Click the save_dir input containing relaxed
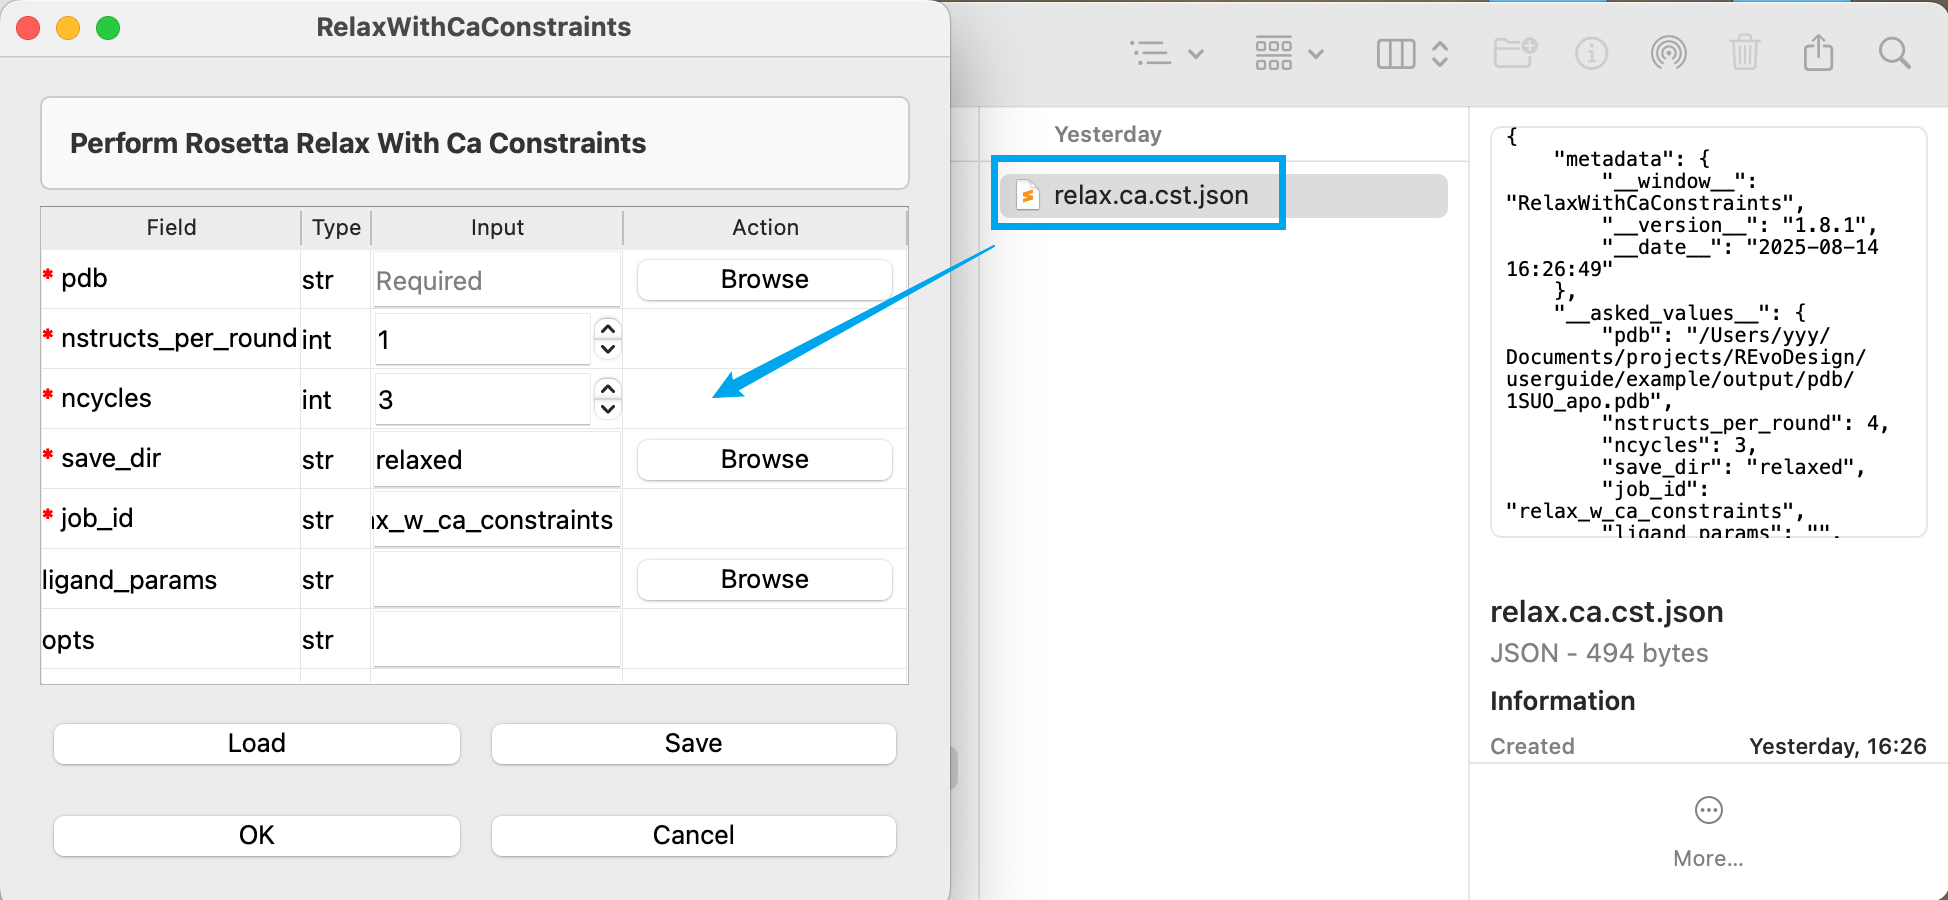Image resolution: width=1948 pixels, height=900 pixels. 497,460
